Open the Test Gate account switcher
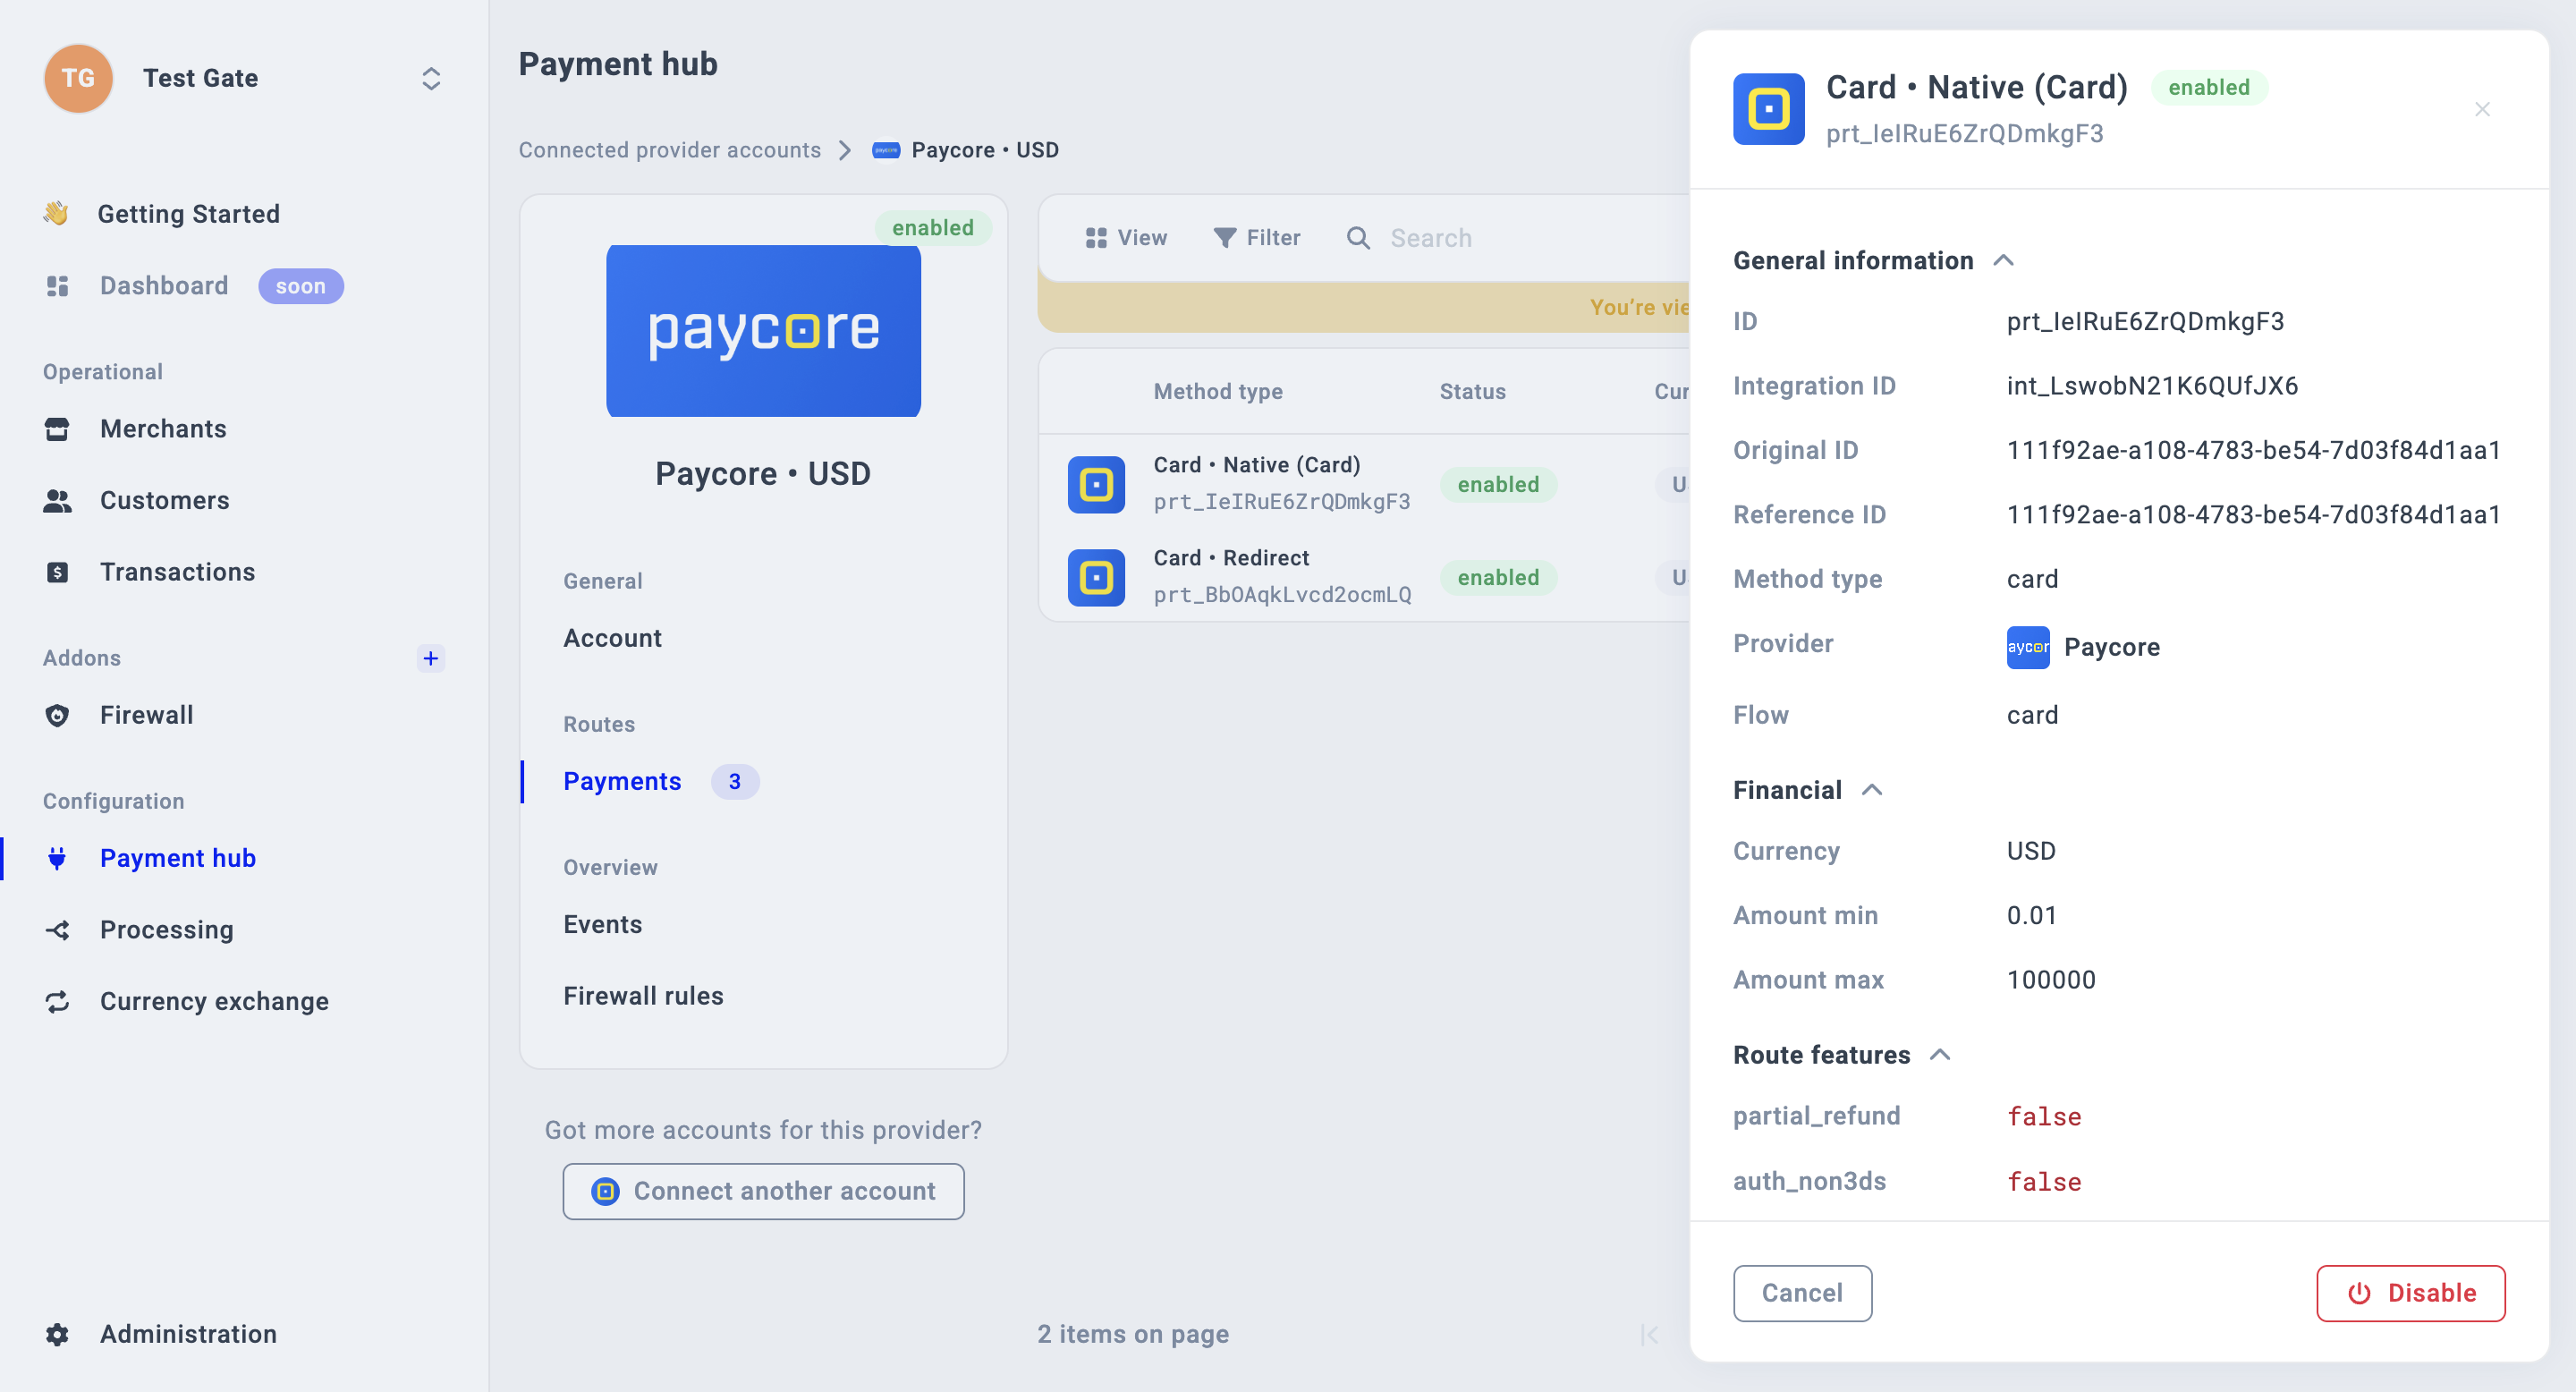This screenshot has height=1392, width=2576. click(431, 79)
